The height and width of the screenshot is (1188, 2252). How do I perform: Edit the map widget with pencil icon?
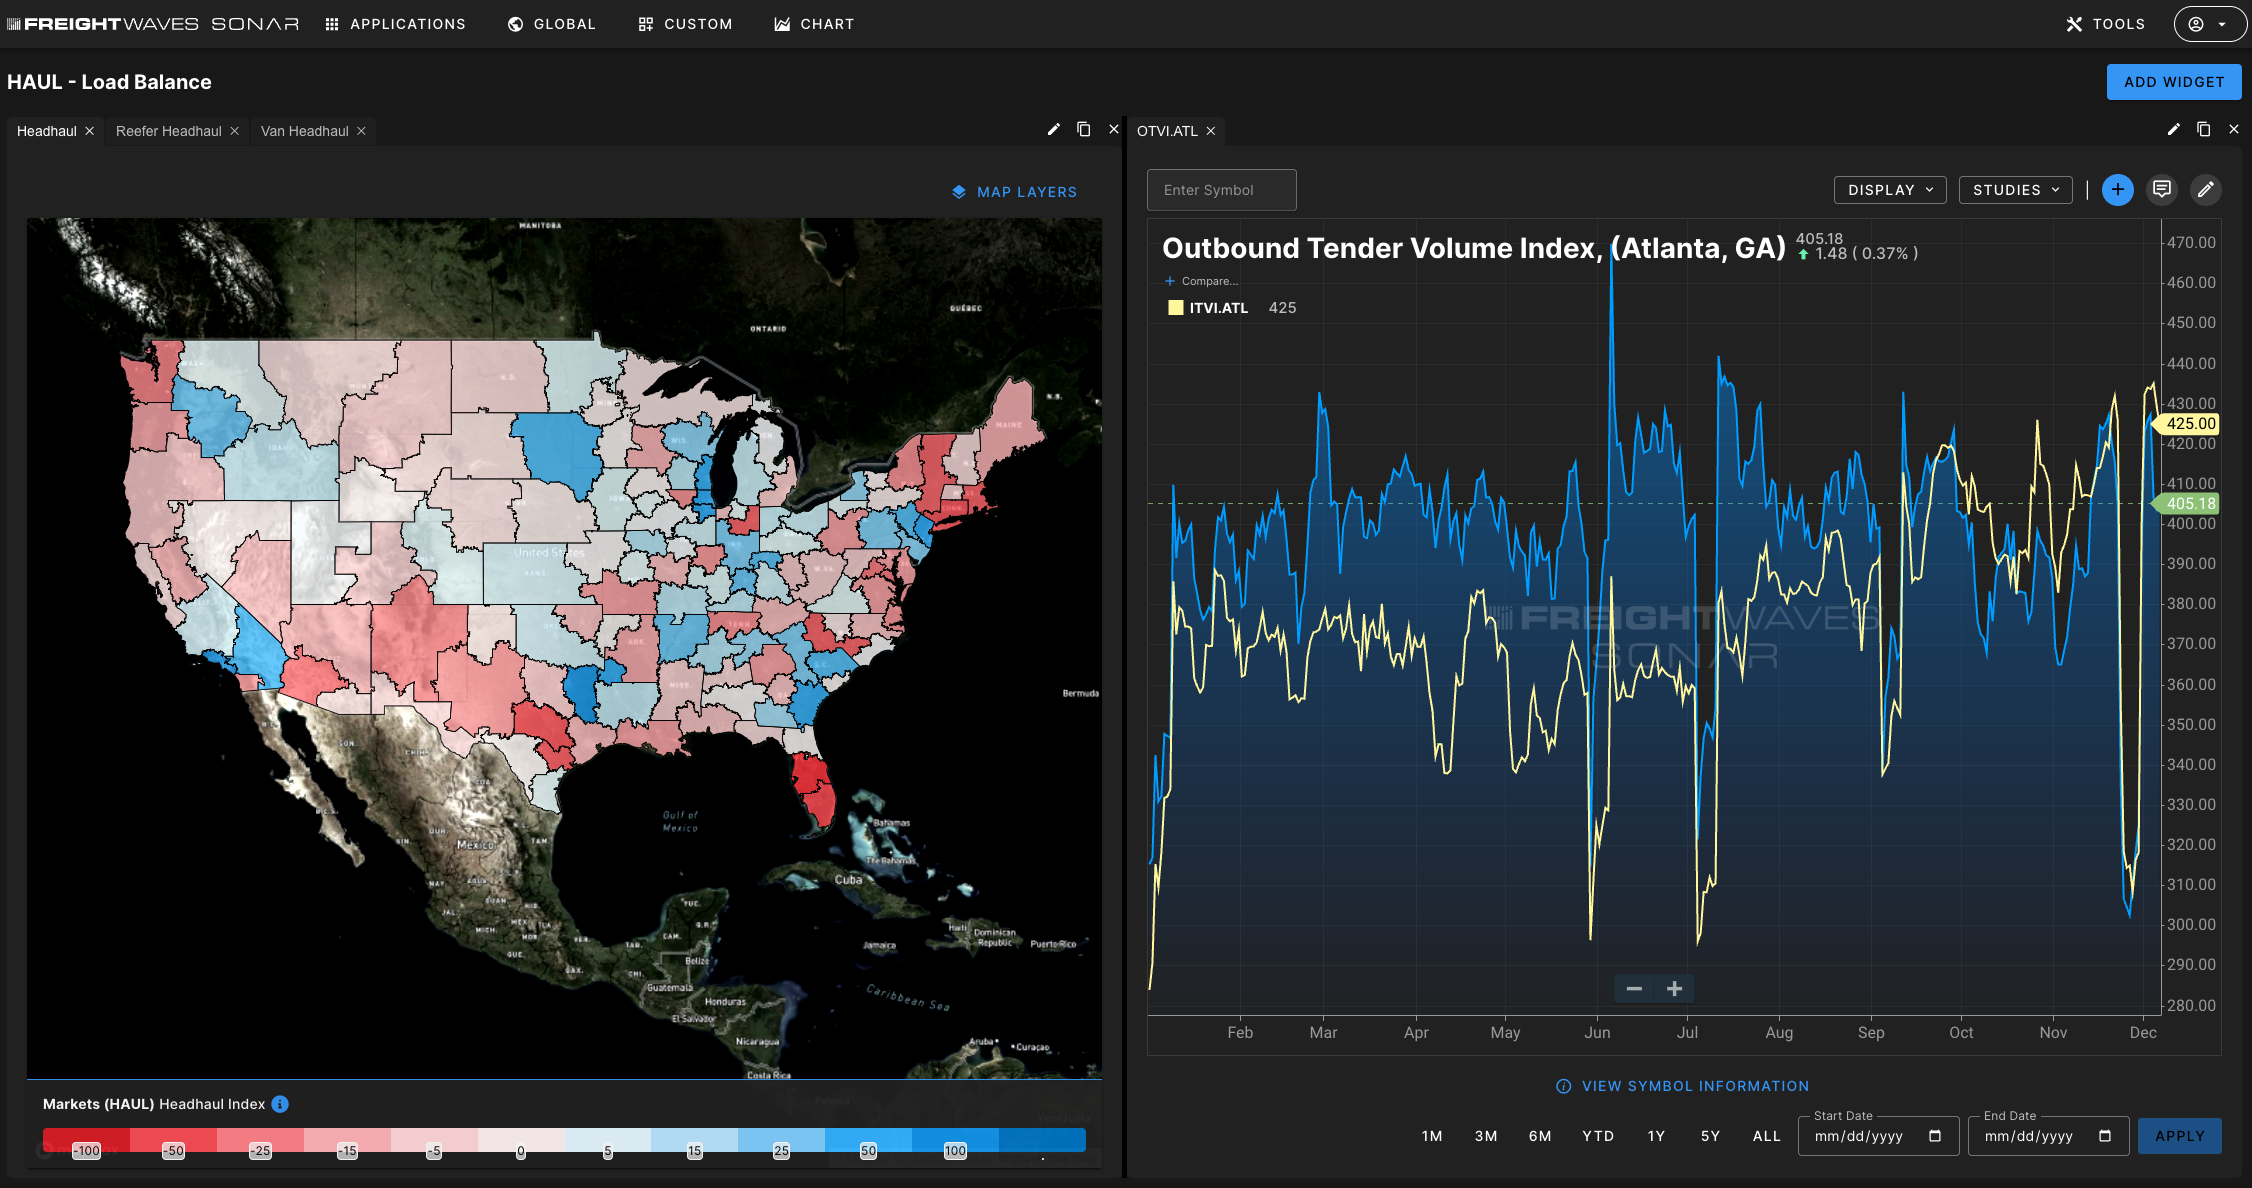pyautogui.click(x=1053, y=129)
